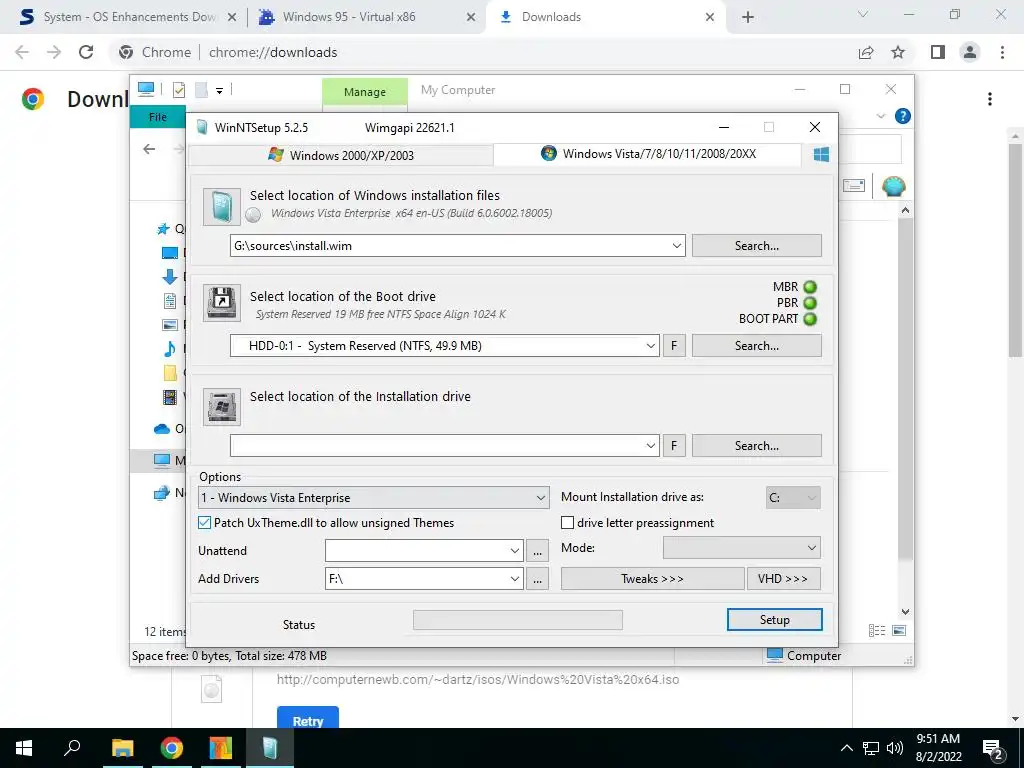Screen dimensions: 1024x768
Task: Click Search for Boot drive
Action: click(756, 345)
